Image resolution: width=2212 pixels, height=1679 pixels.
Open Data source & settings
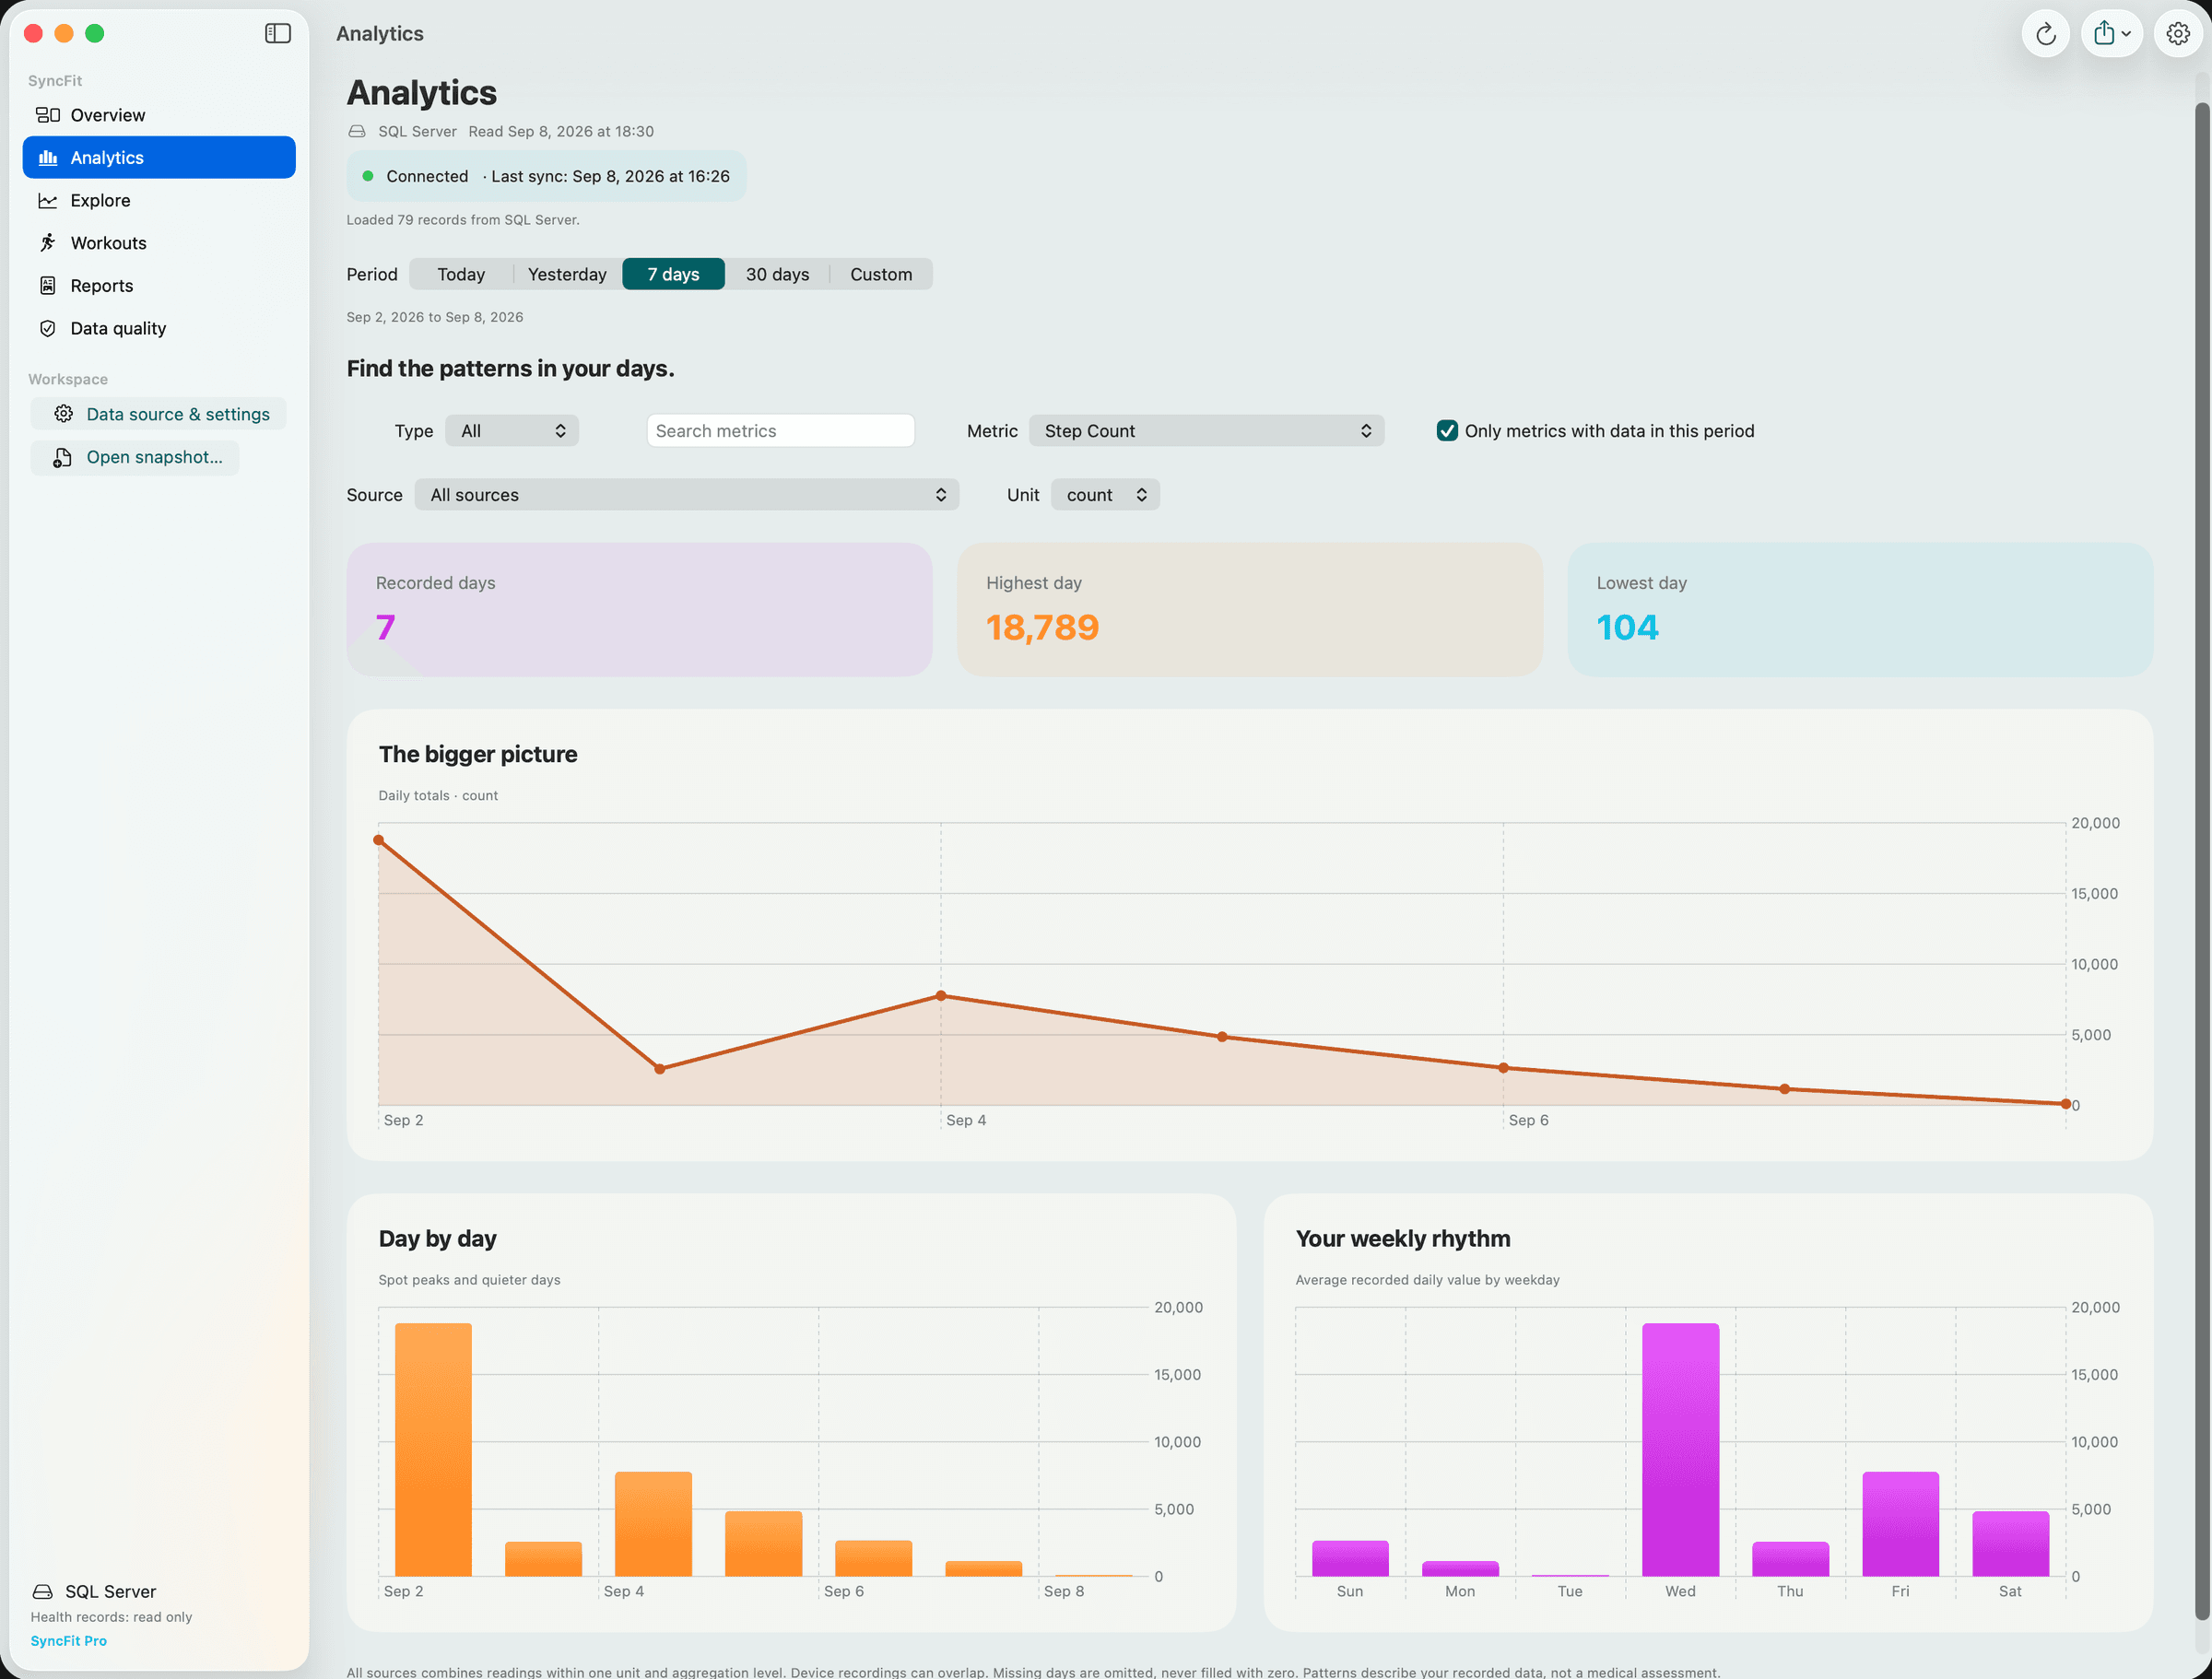tap(159, 414)
